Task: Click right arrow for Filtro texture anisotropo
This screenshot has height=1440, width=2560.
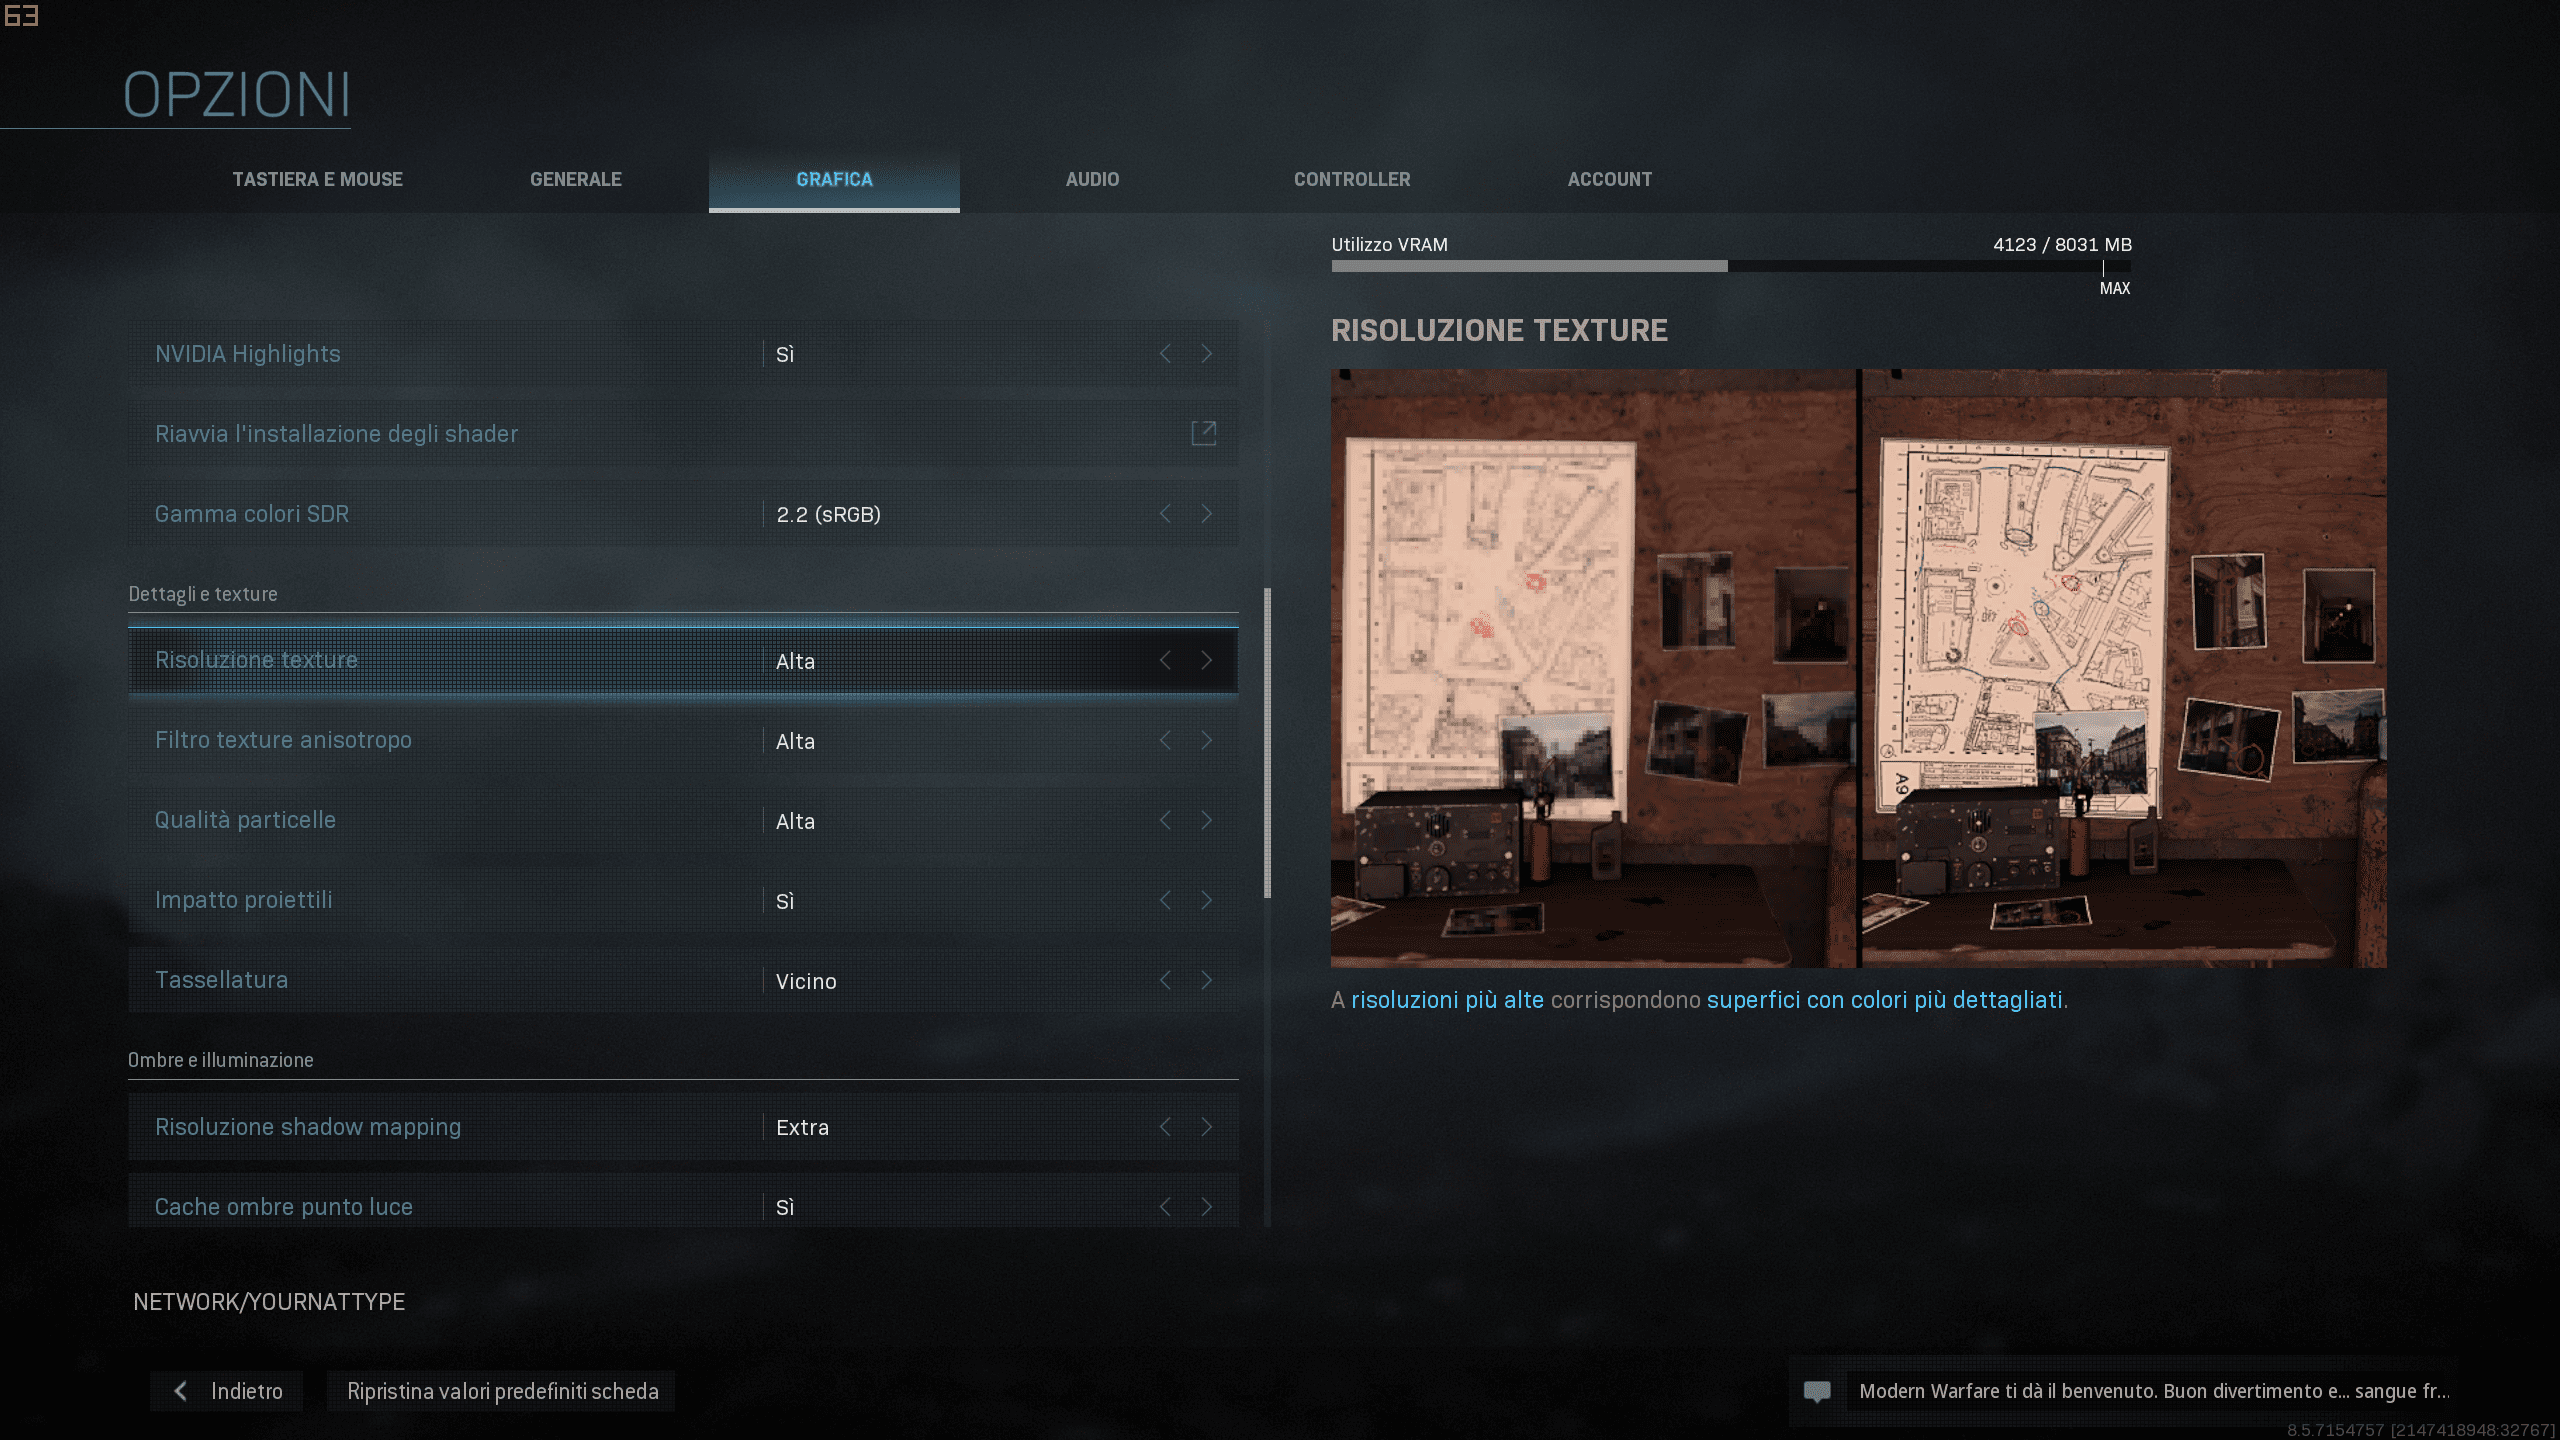Action: 1206,740
